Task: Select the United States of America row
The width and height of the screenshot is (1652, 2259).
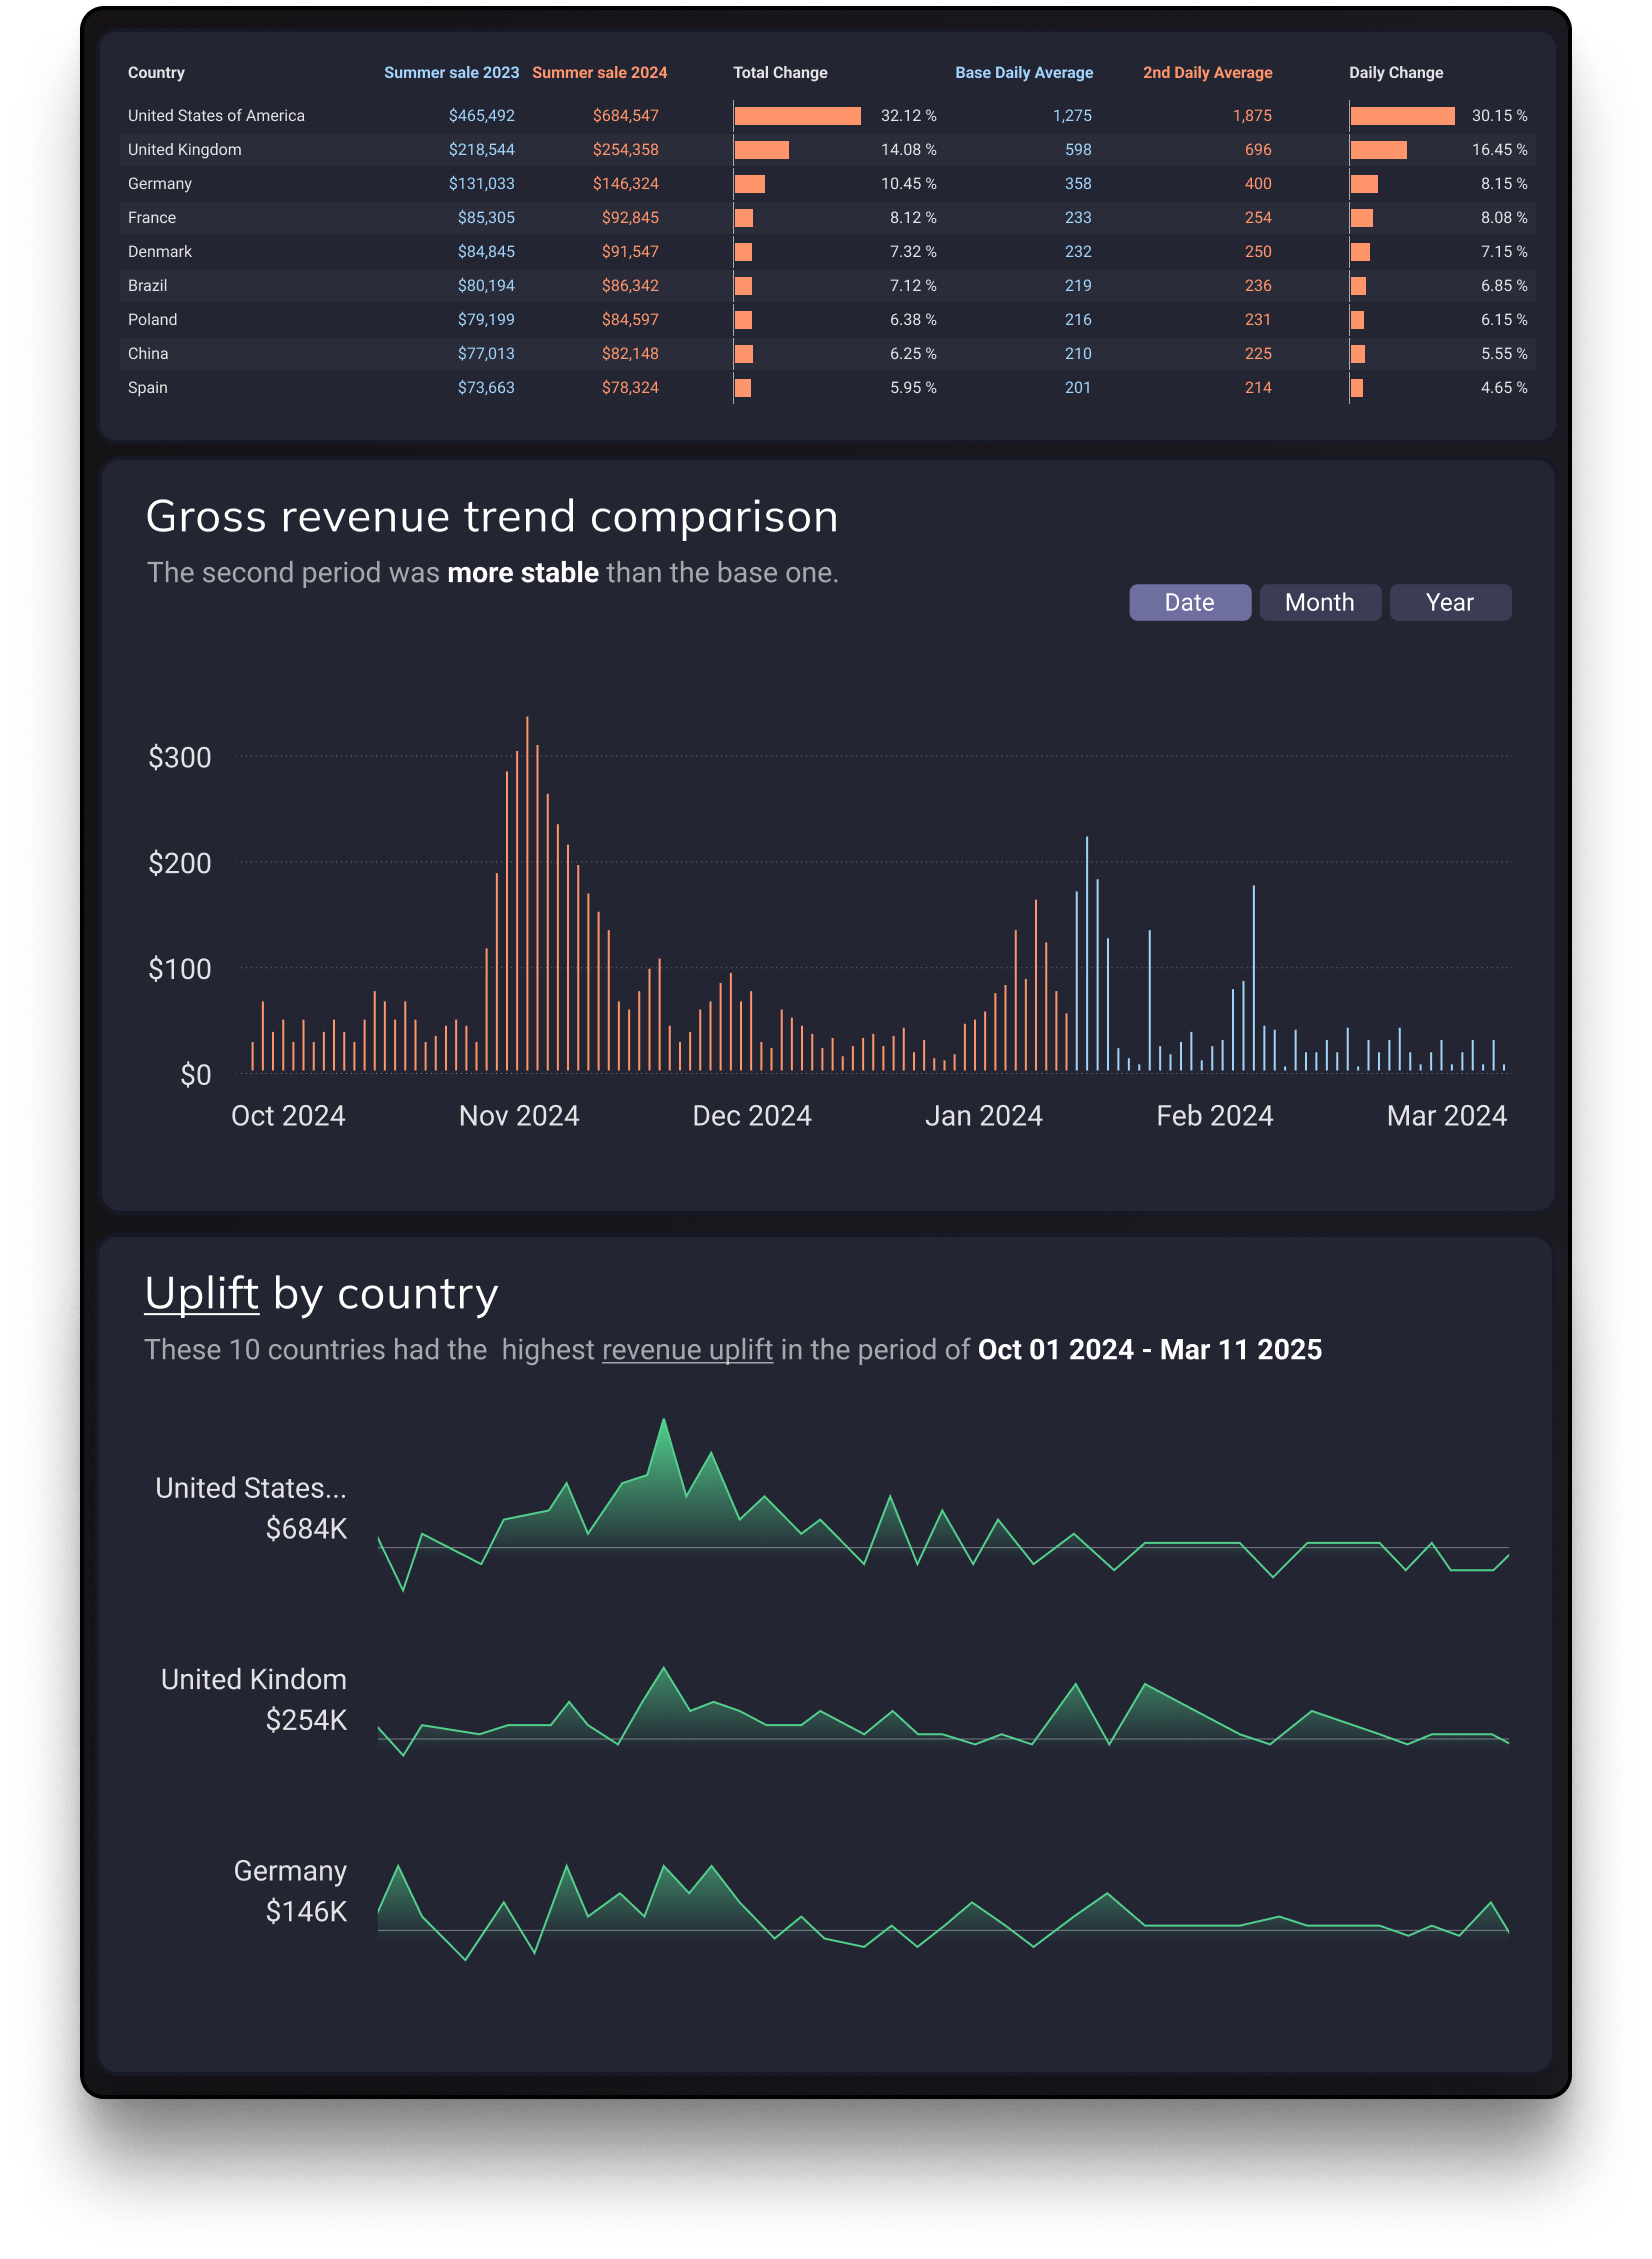Action: click(x=216, y=116)
